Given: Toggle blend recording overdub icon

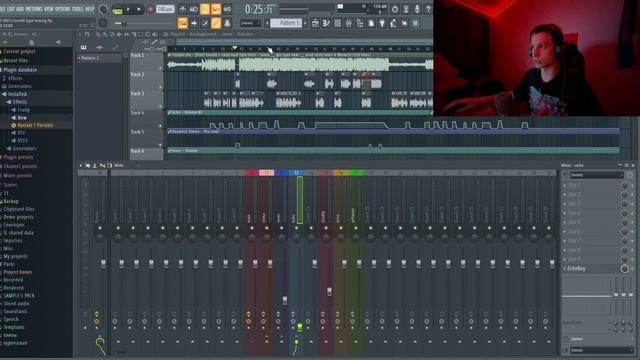Looking at the screenshot, I should 216,9.
